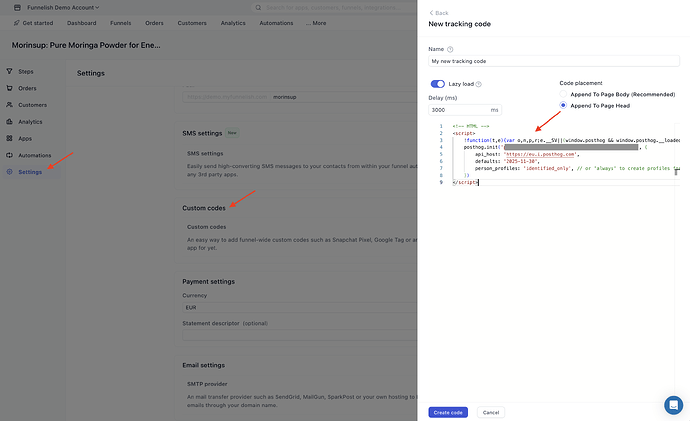Click the Automations icon in left sidebar
Viewport: 690px width, 421px height.
[10, 156]
